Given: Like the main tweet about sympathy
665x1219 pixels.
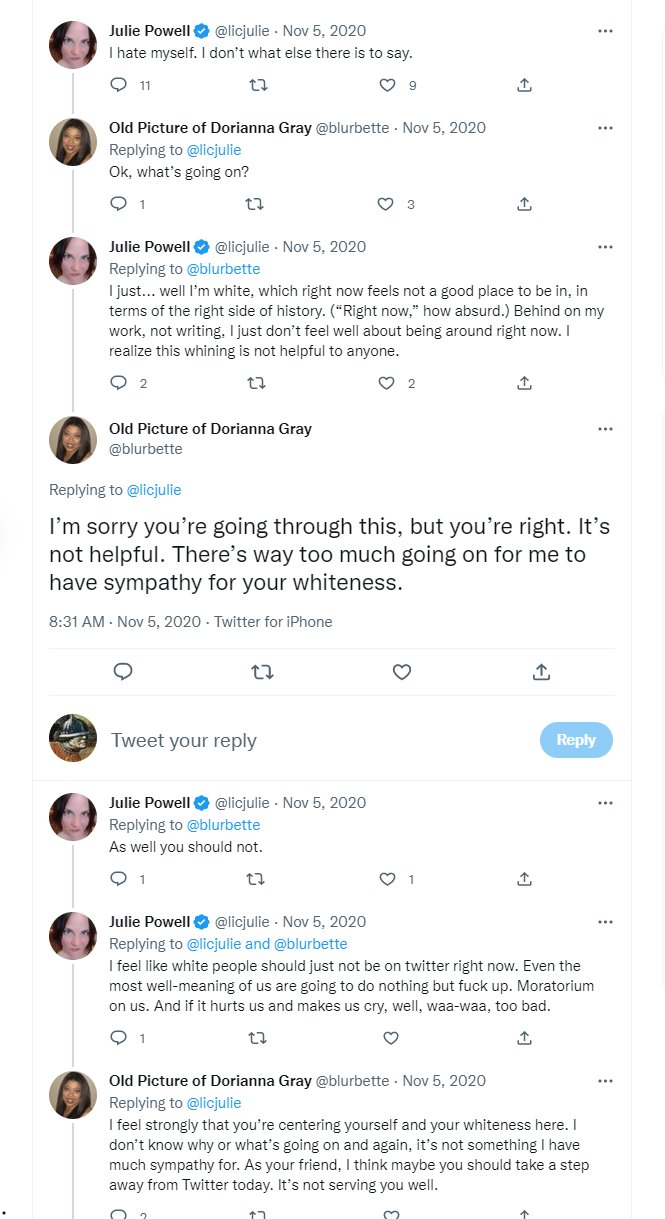Looking at the screenshot, I should [402, 672].
